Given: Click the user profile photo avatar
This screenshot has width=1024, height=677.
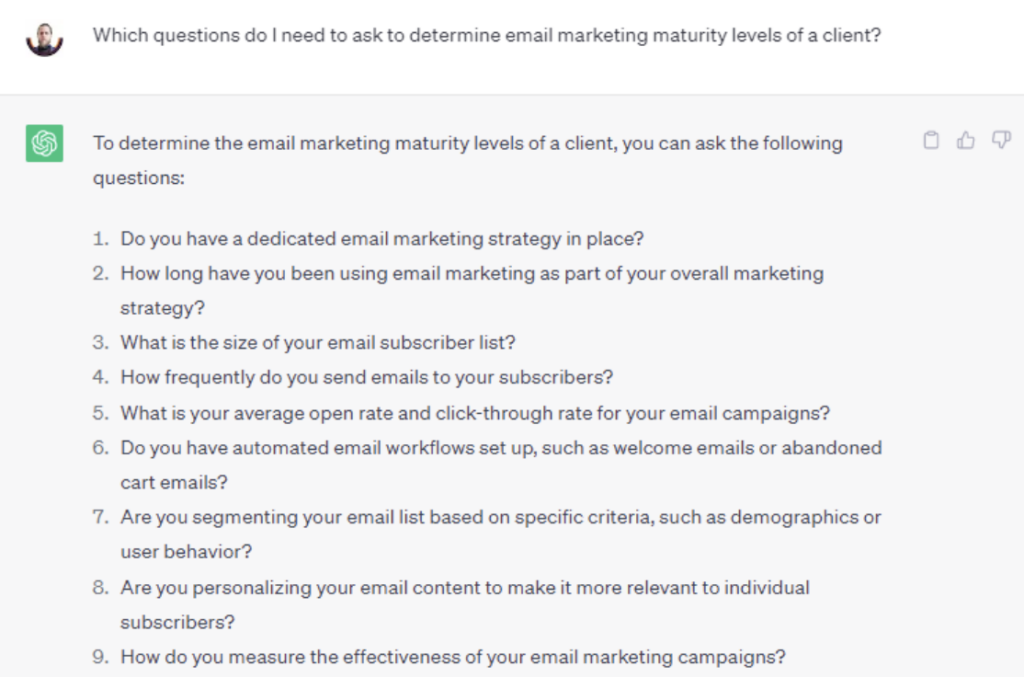Looking at the screenshot, I should click(44, 38).
